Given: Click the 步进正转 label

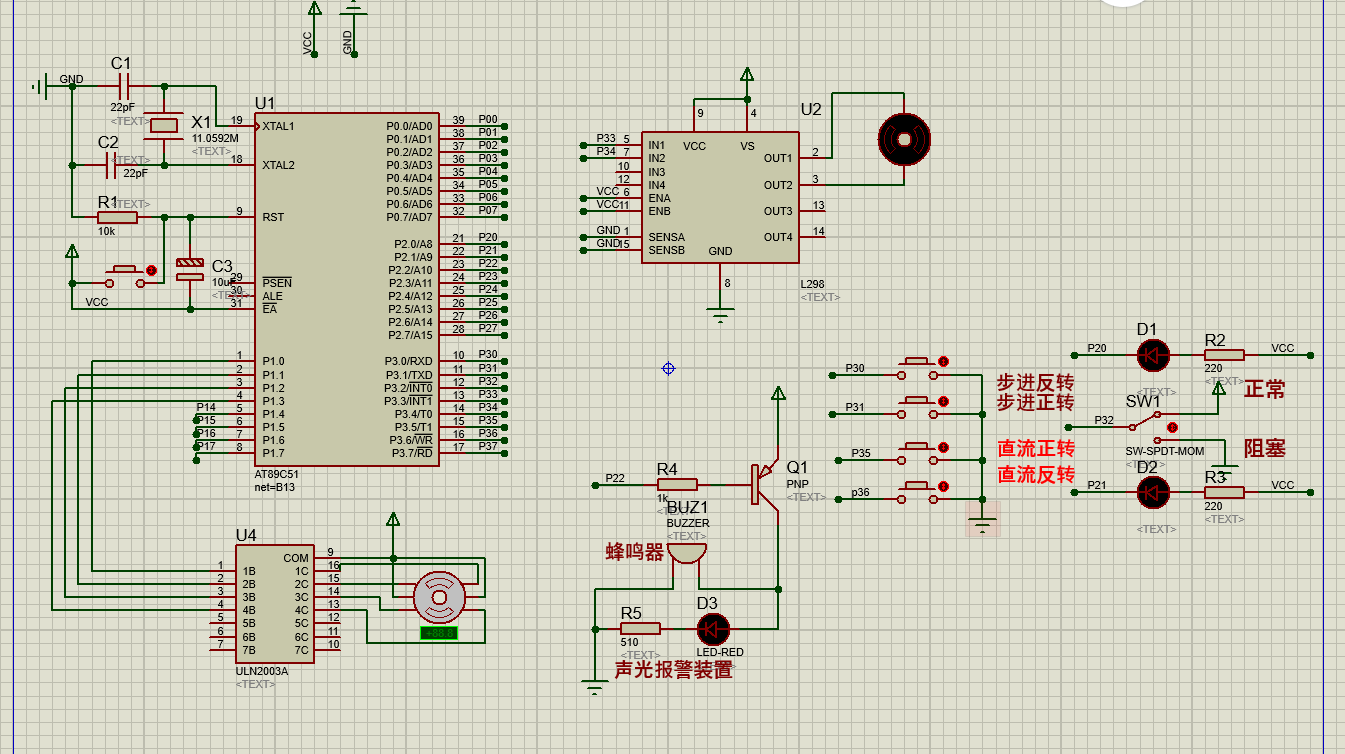Looking at the screenshot, I should 1035,403.
